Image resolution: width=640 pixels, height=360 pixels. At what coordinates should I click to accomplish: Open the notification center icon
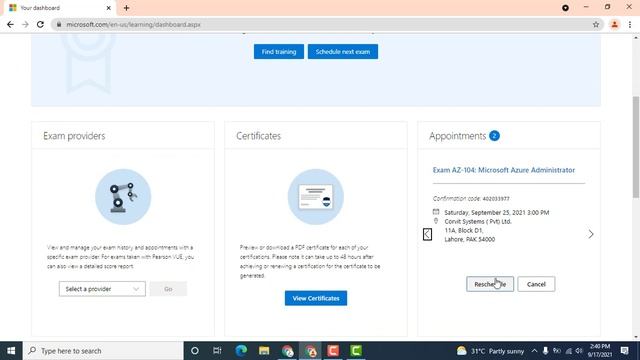(624, 351)
